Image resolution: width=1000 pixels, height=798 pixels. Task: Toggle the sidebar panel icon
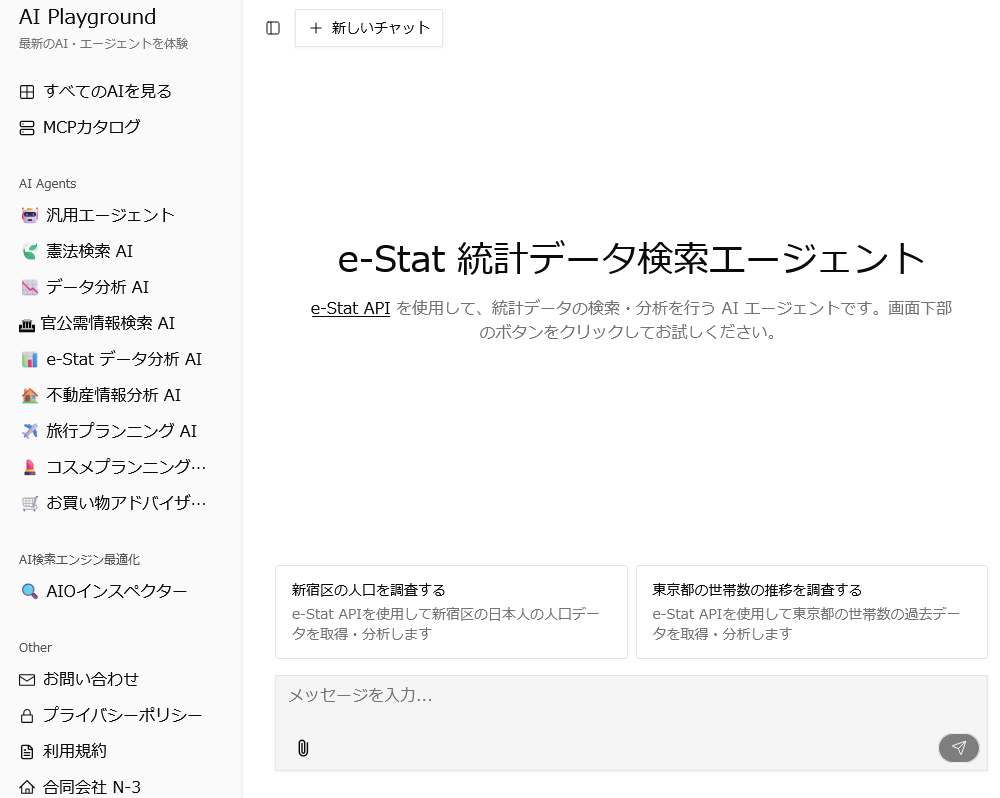(273, 28)
